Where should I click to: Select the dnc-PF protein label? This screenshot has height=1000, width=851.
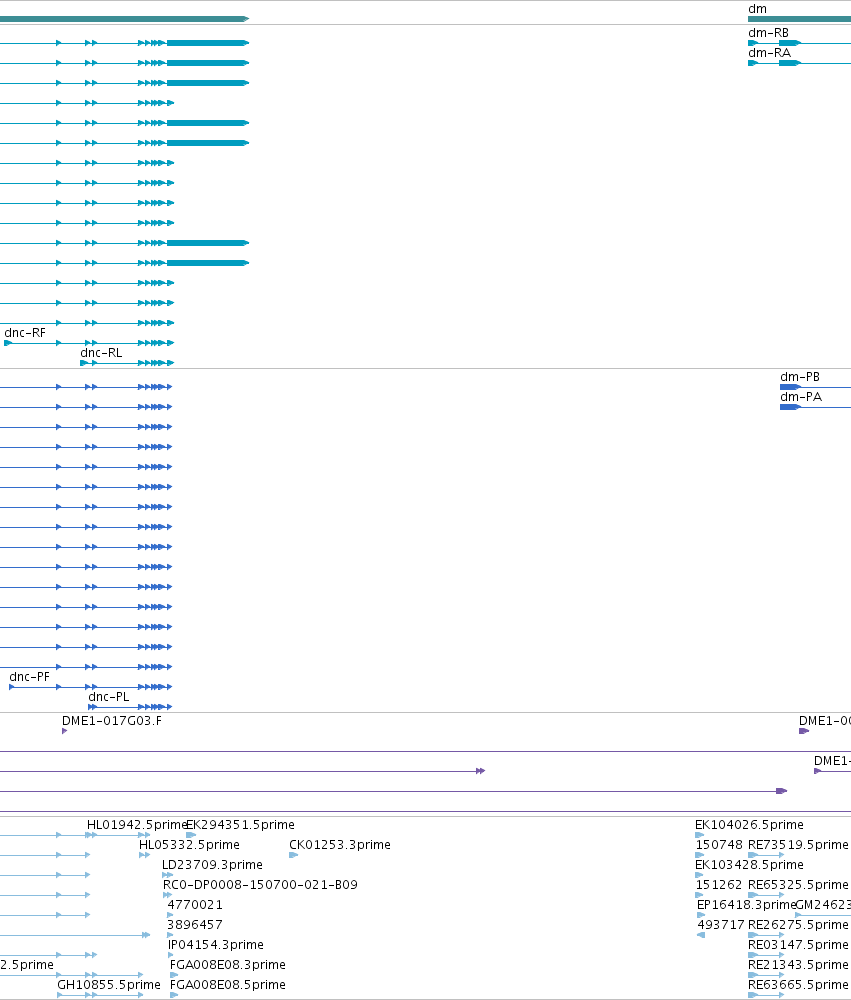(x=29, y=677)
